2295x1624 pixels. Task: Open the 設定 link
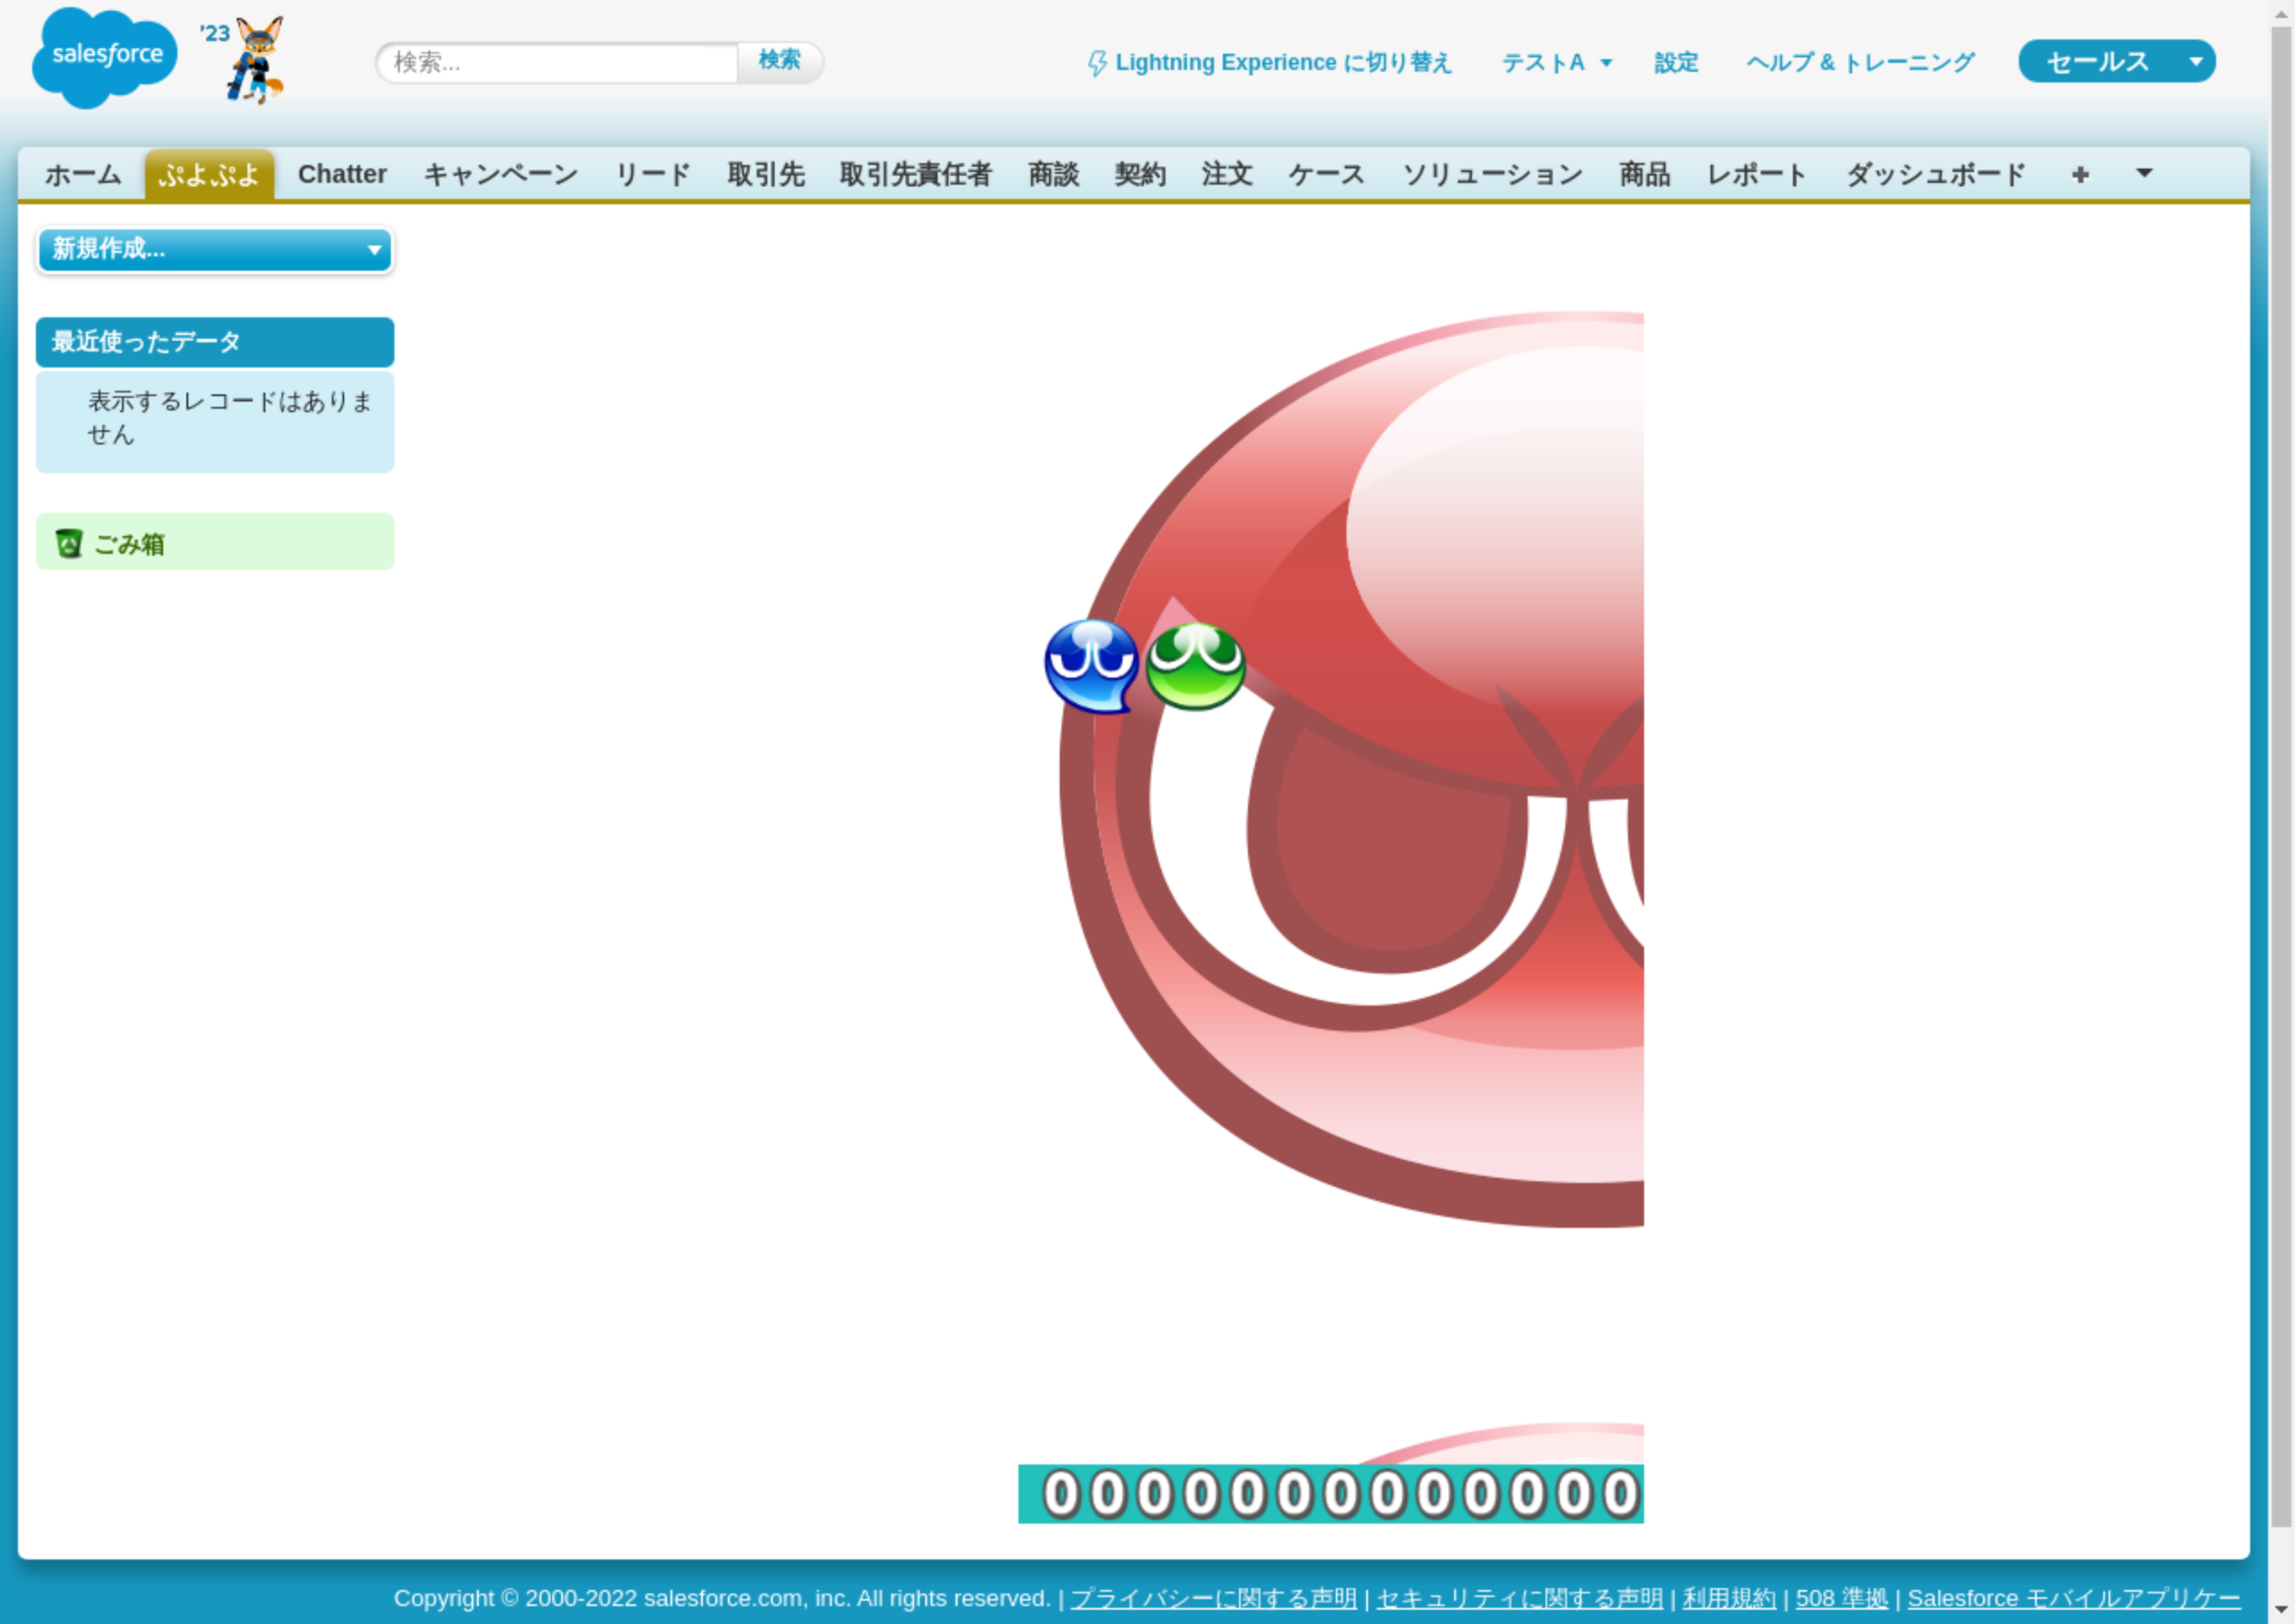click(1676, 63)
